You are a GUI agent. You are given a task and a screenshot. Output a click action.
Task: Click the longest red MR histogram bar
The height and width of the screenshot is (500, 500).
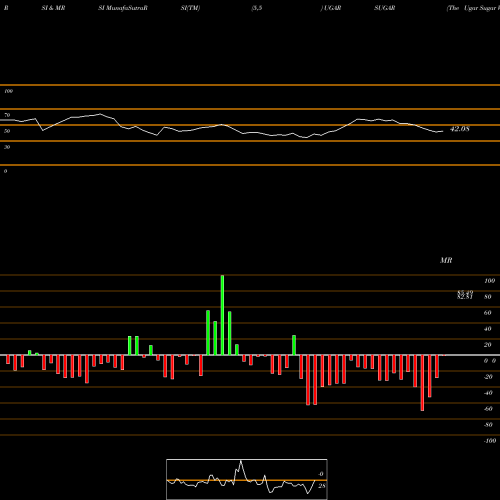click(x=422, y=383)
